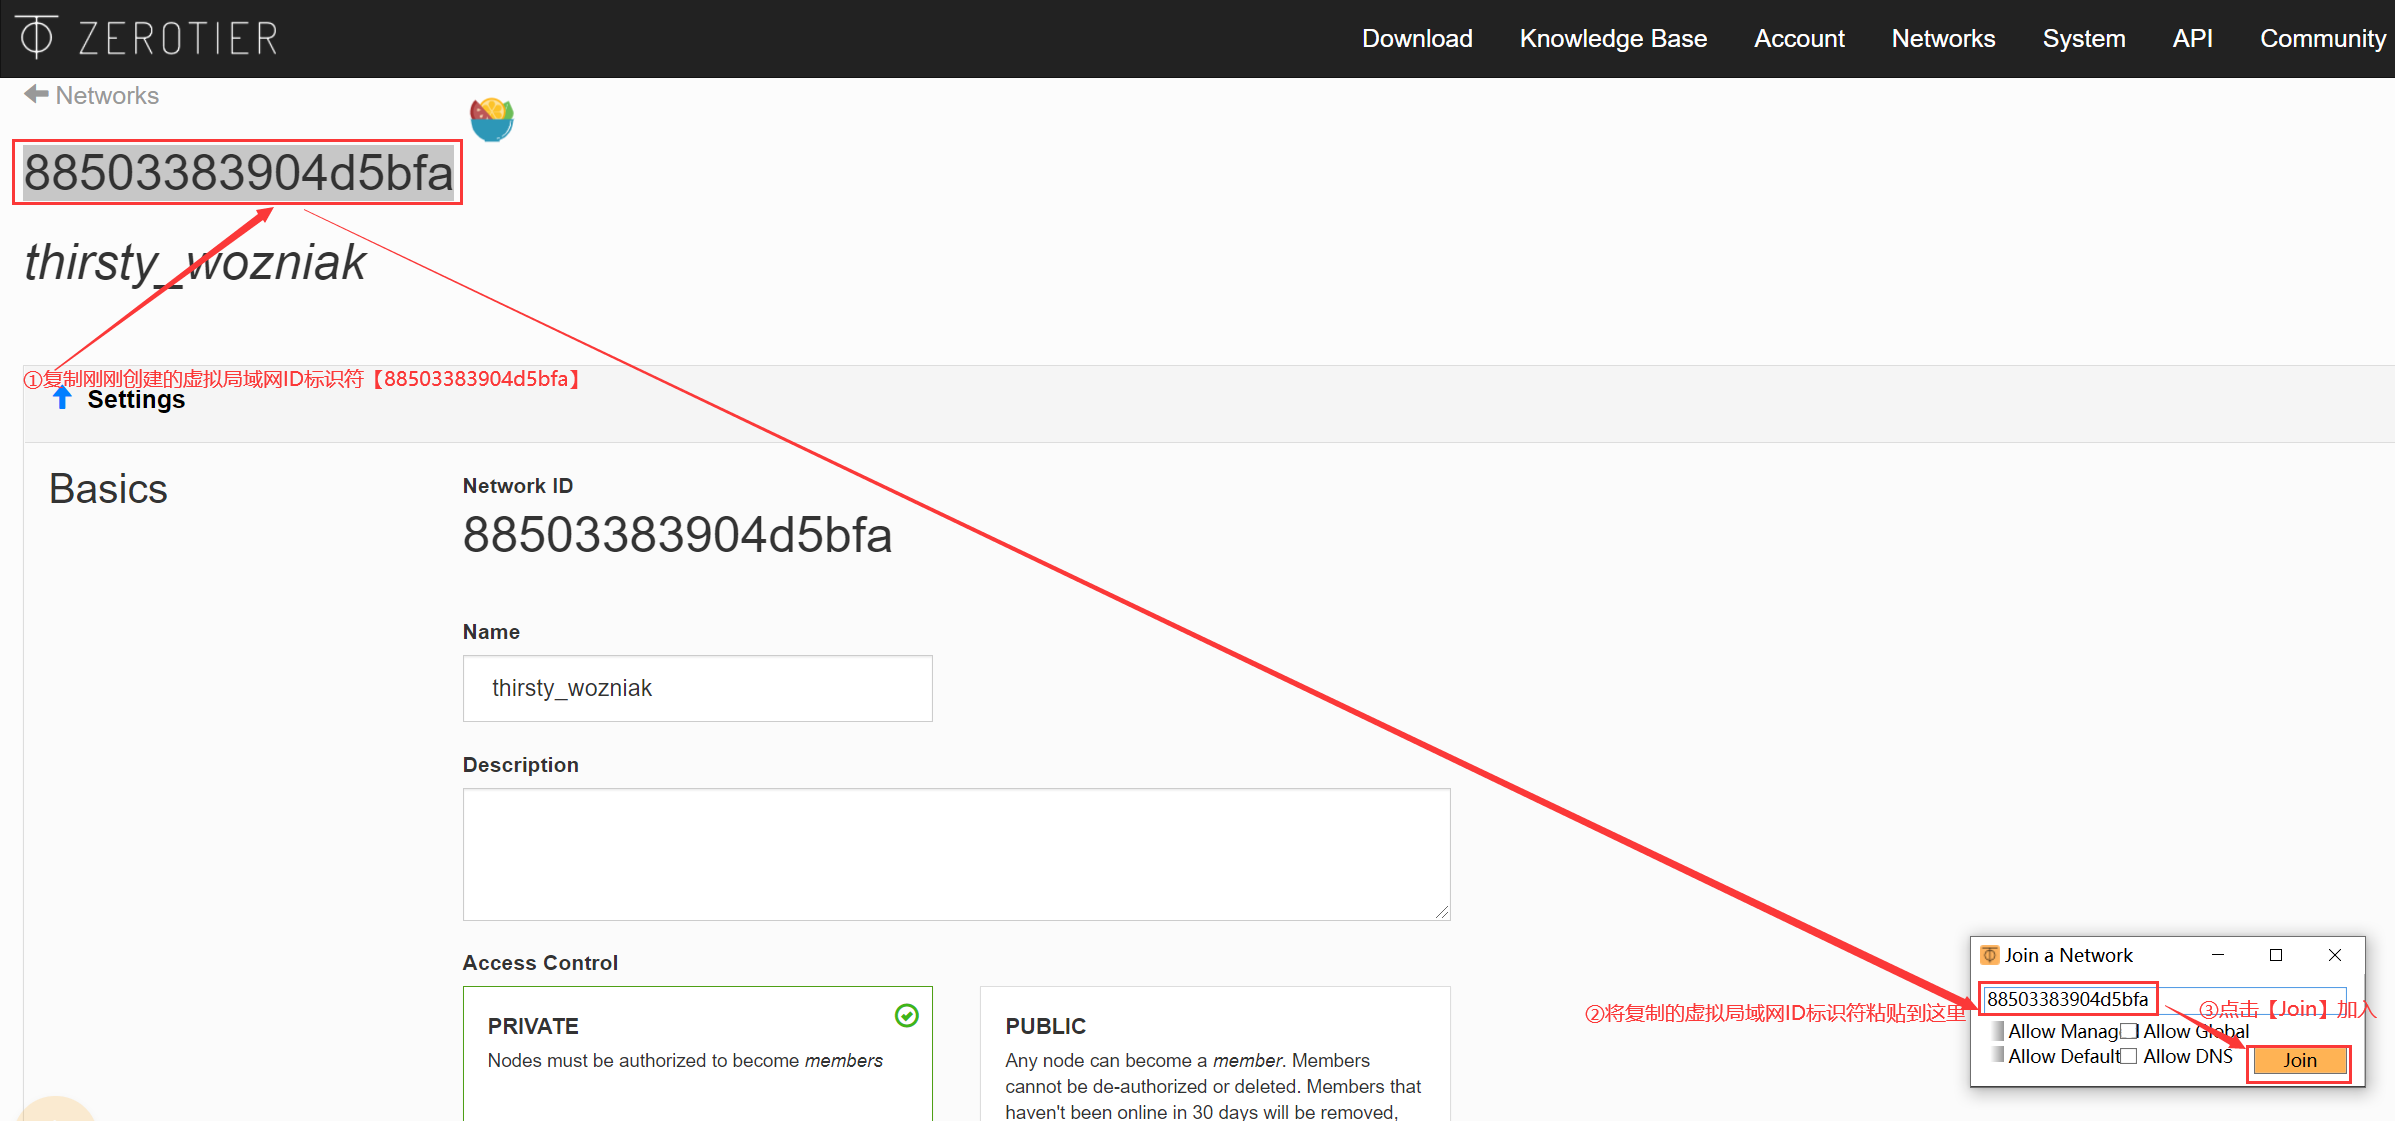Click the Basics section heading
The width and height of the screenshot is (2395, 1121).
pos(108,489)
